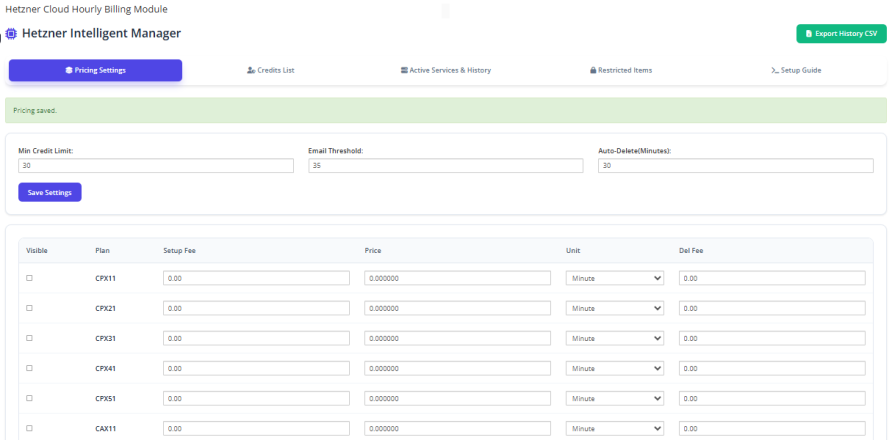Image resolution: width=892 pixels, height=440 pixels.
Task: Click the CPX21 plan name
Action: (x=105, y=309)
